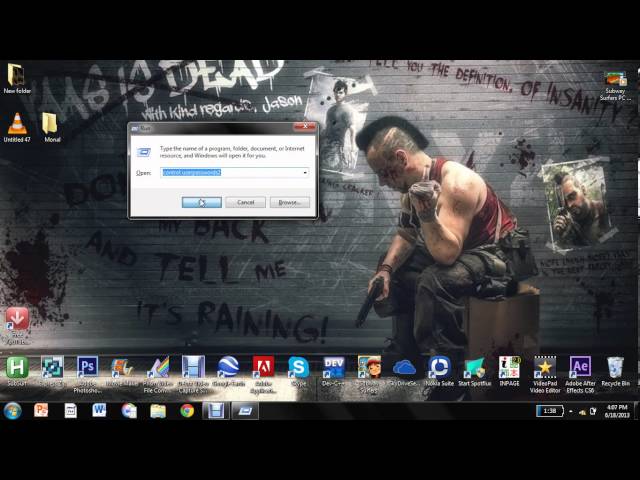
Task: Select the Recycle Bin icon
Action: [x=615, y=371]
